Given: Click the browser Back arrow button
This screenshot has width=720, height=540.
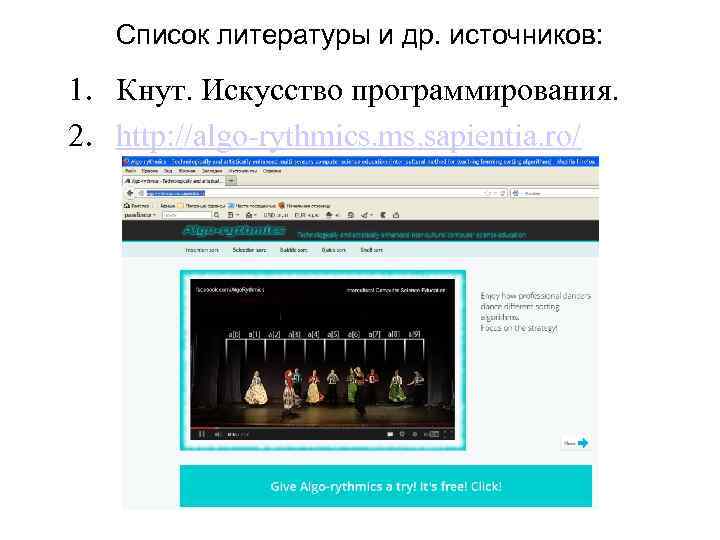Looking at the screenshot, I should point(130,193).
